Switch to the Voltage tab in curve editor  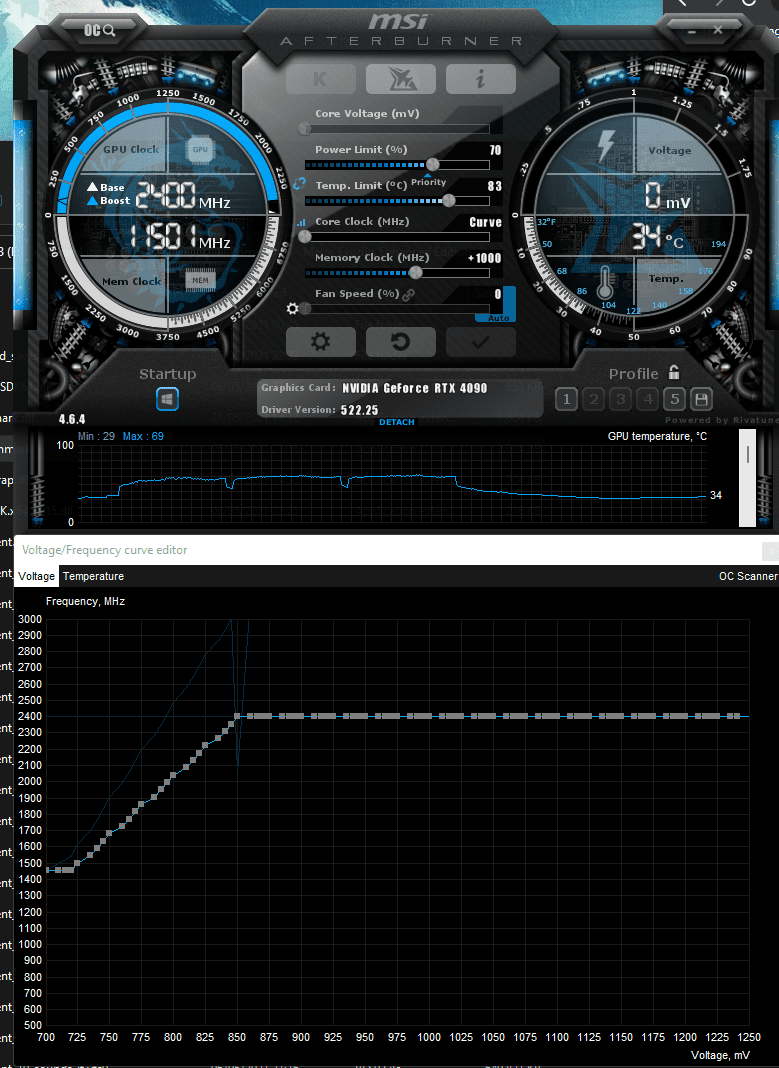37,576
